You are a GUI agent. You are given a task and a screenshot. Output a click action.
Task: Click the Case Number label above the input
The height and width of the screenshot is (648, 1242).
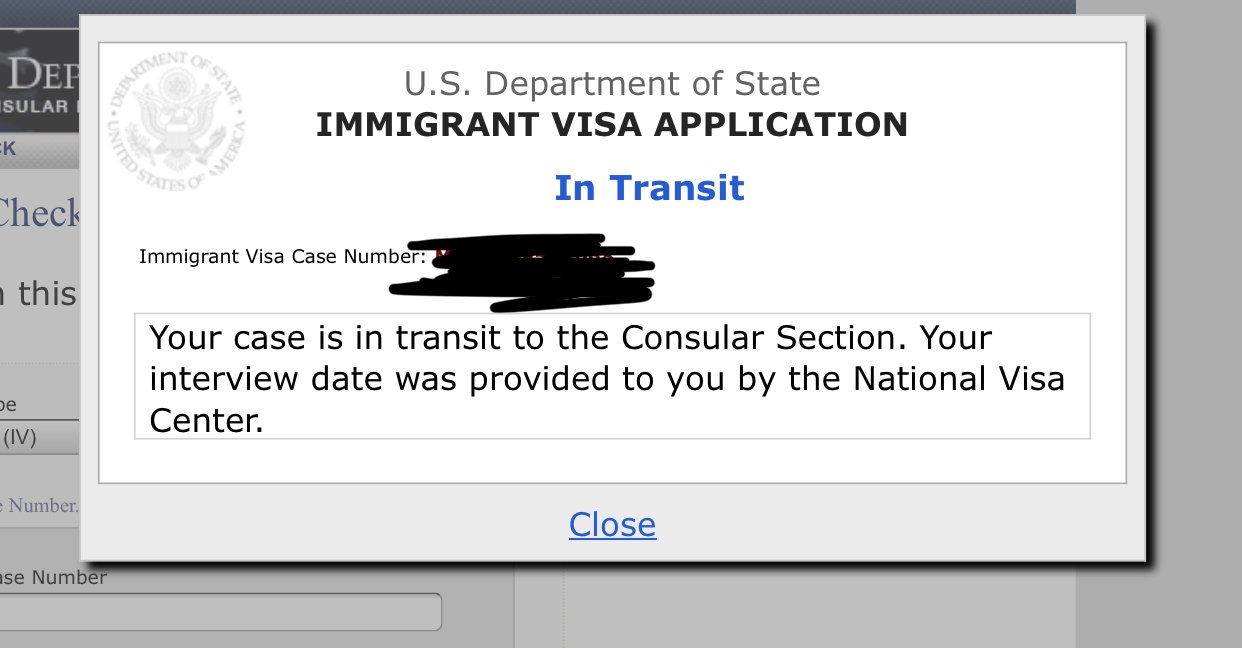[55, 576]
